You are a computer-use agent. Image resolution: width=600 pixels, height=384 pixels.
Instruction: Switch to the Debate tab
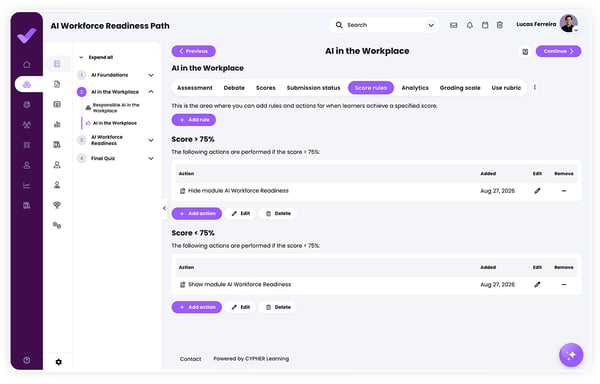coord(234,88)
